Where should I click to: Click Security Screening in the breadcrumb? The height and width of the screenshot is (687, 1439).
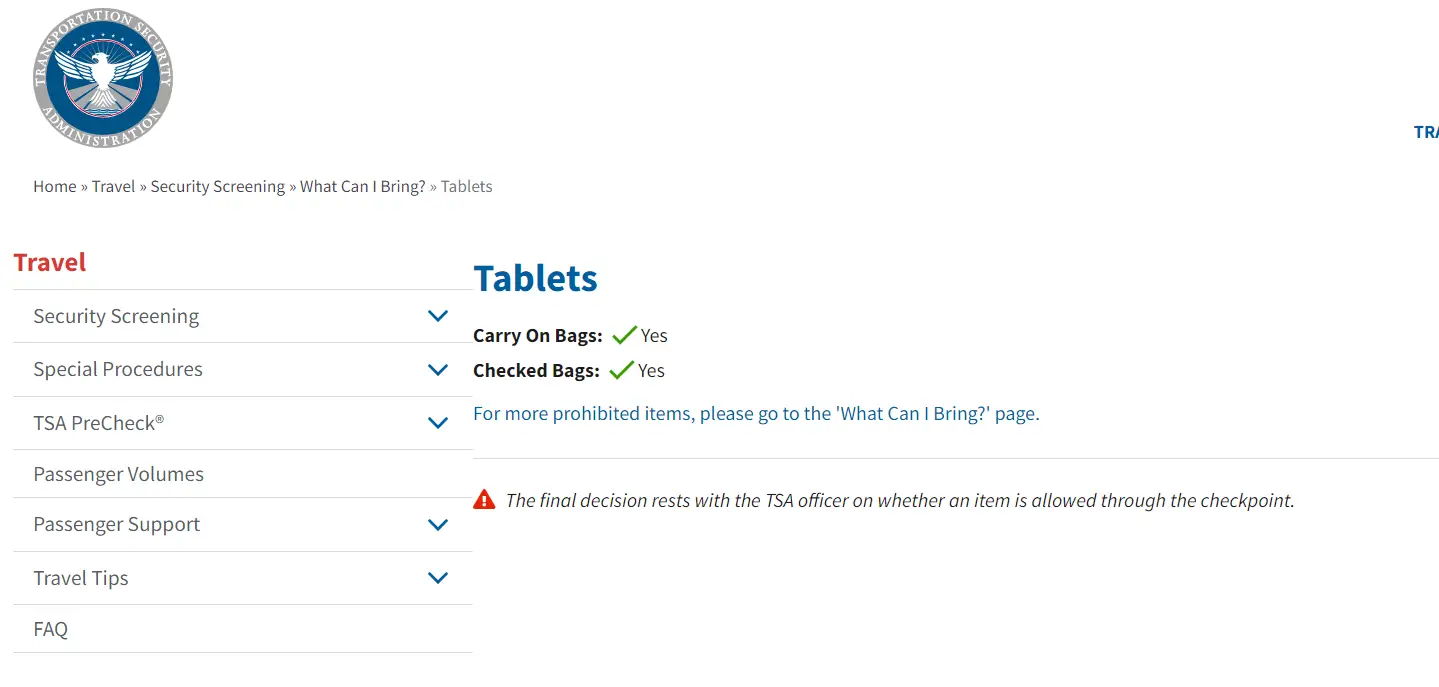pyautogui.click(x=217, y=186)
